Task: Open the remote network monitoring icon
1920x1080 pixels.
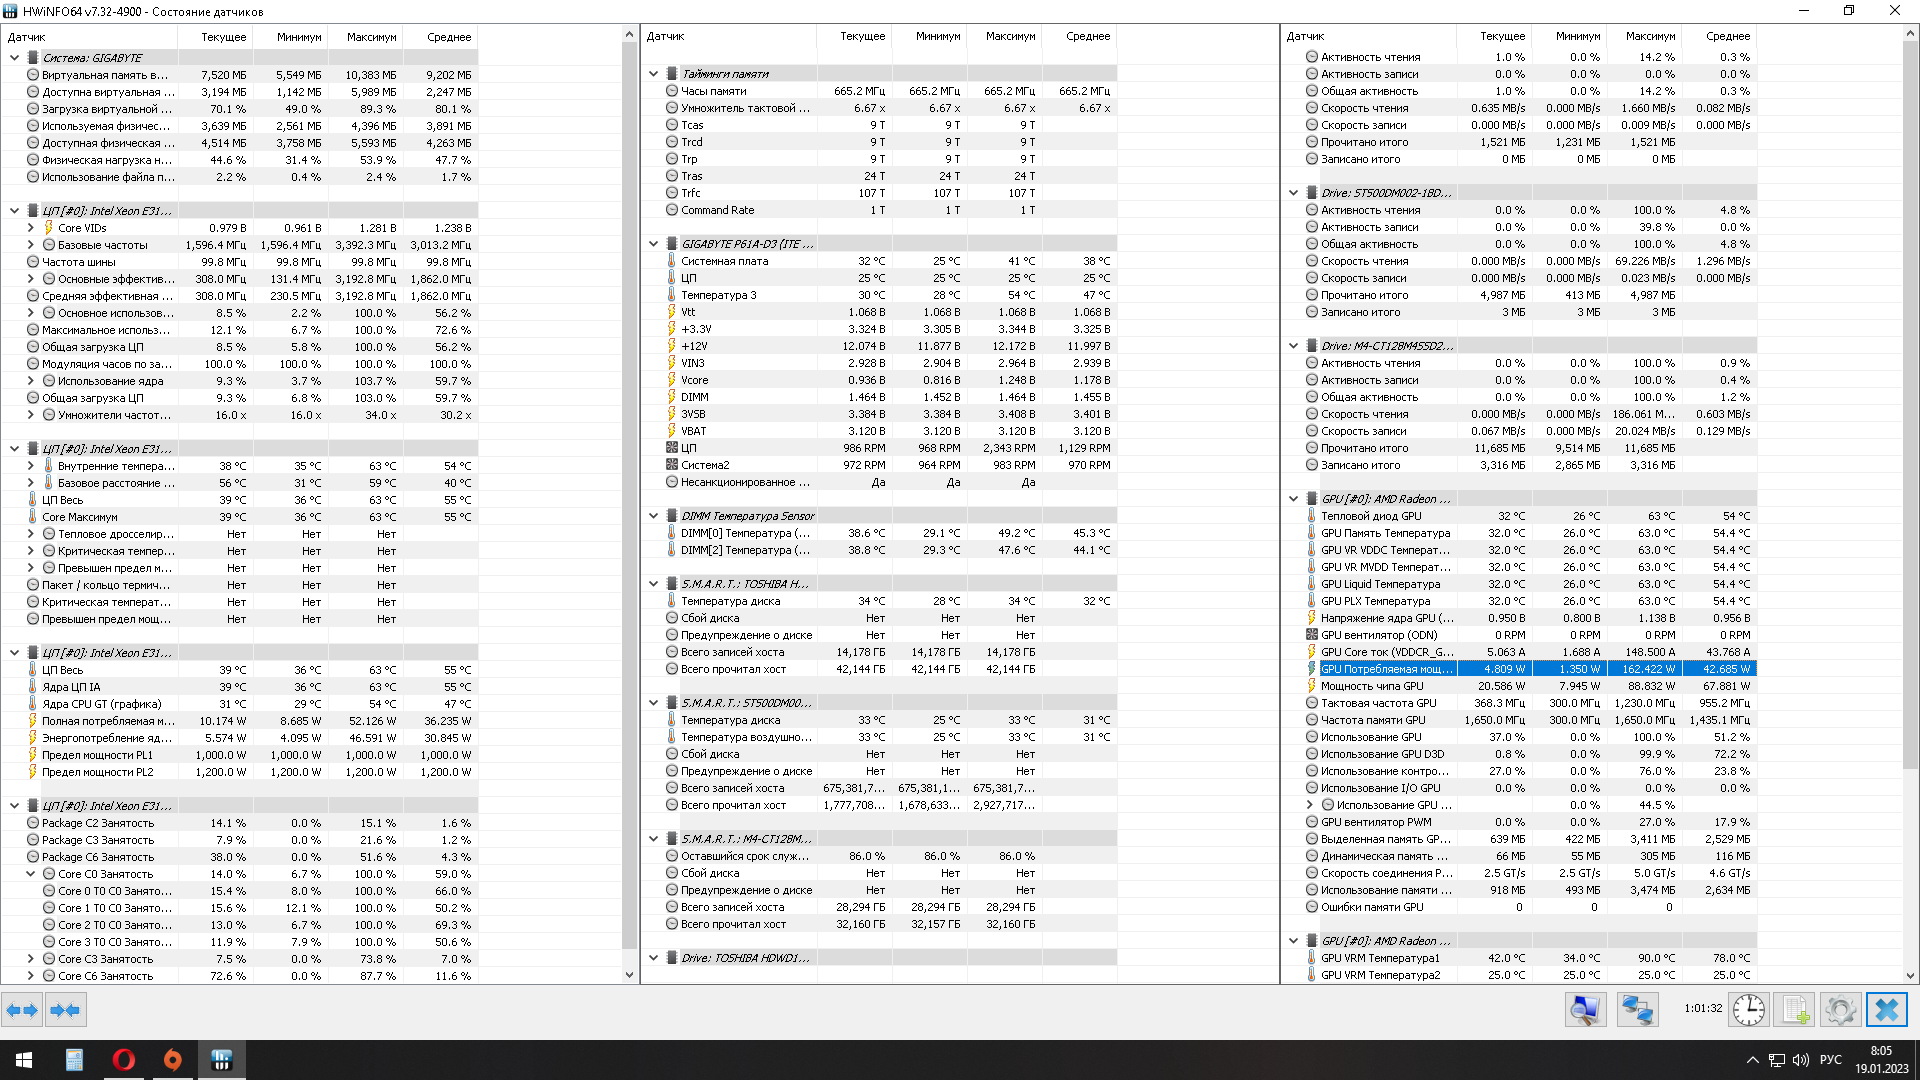Action: pyautogui.click(x=1637, y=1010)
